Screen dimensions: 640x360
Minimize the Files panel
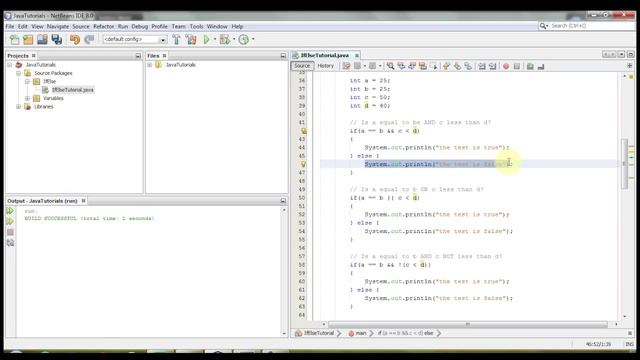283,56
